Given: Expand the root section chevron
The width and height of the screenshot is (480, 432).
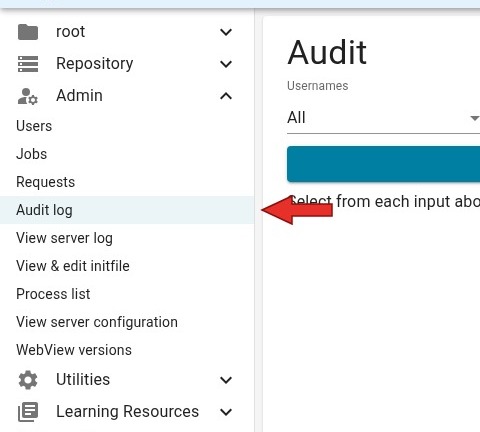Looking at the screenshot, I should (226, 32).
